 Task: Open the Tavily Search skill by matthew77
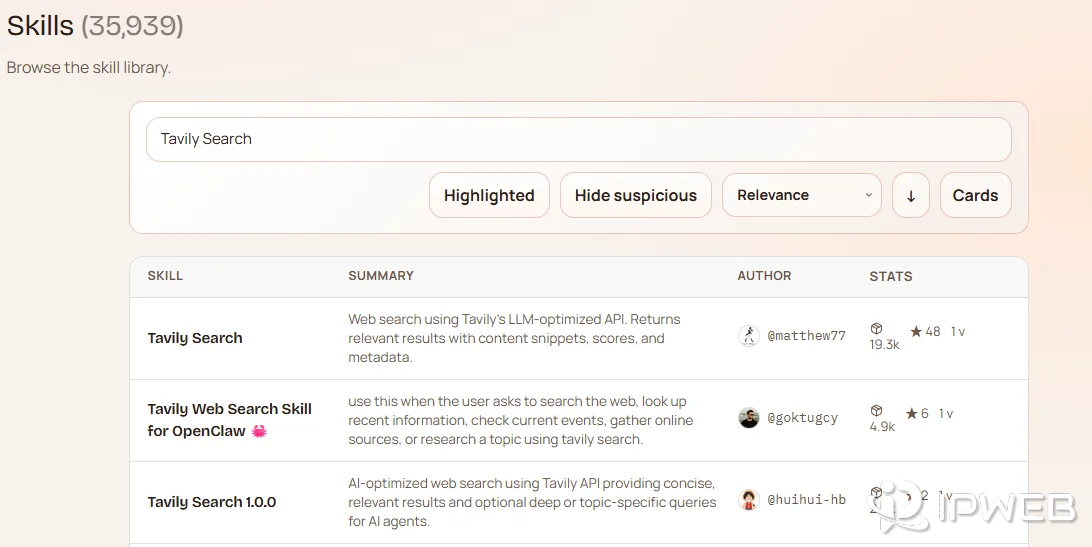click(195, 338)
